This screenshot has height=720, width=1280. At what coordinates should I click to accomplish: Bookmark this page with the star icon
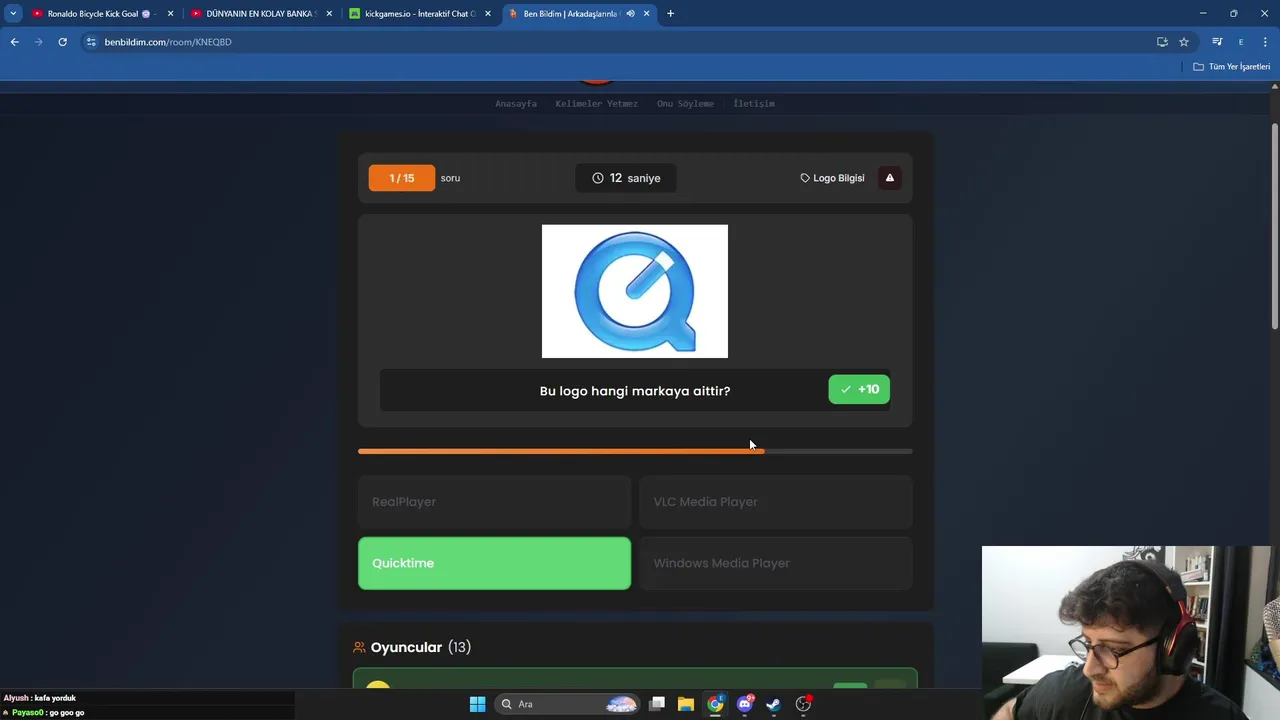coord(1184,42)
